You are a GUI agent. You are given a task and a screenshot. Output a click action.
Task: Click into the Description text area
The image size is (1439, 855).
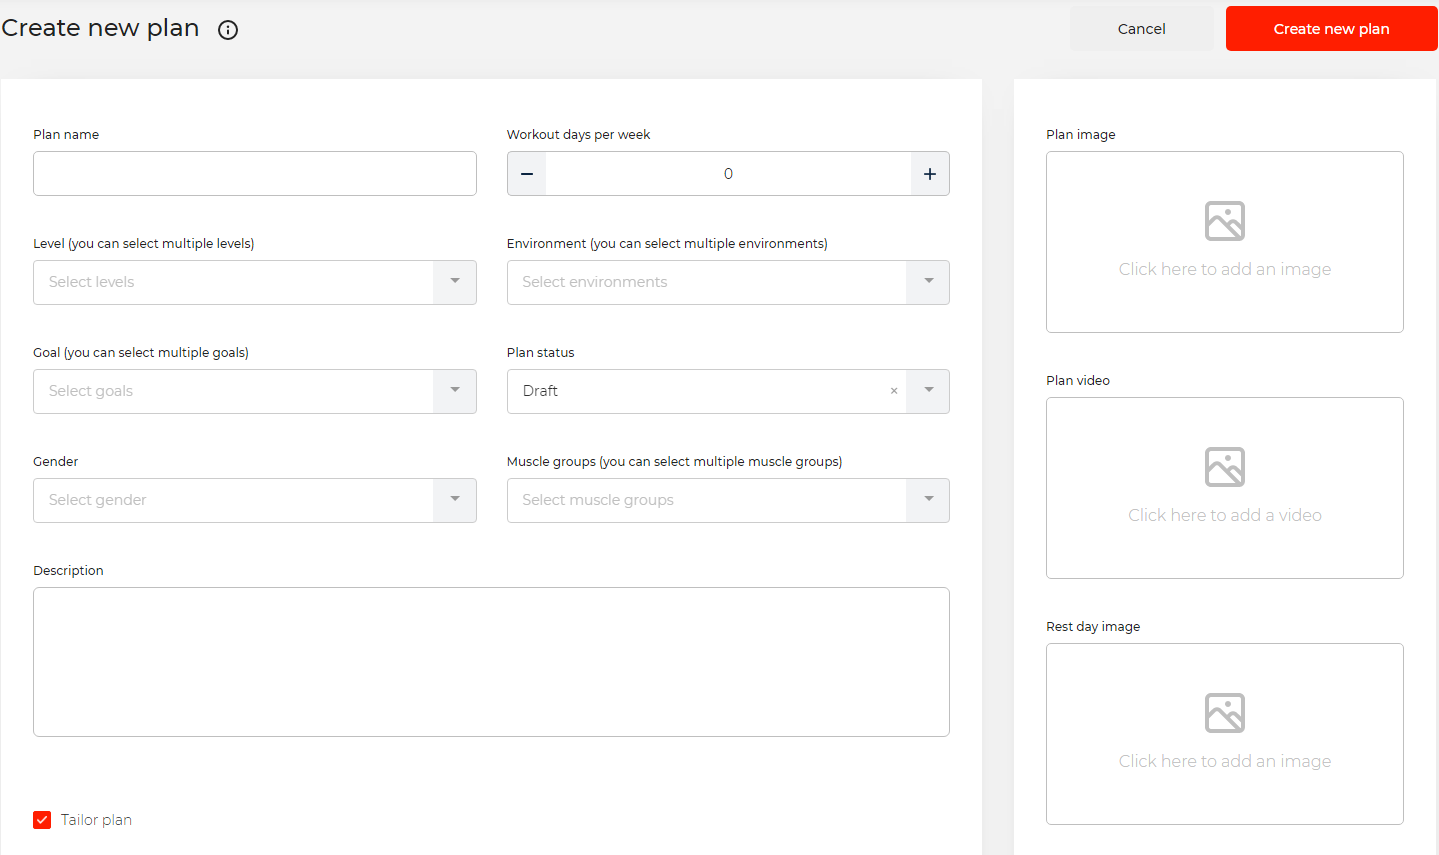click(x=491, y=662)
